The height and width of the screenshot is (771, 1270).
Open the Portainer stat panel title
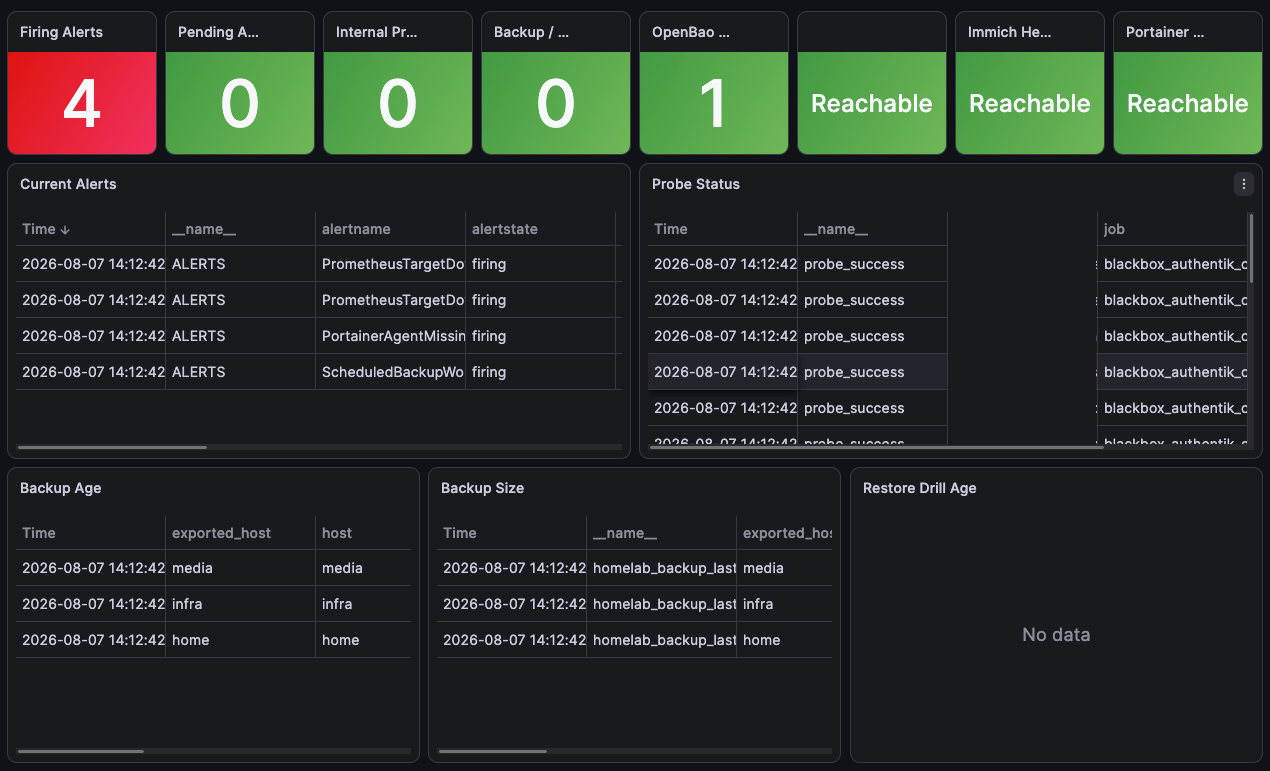(x=1165, y=32)
